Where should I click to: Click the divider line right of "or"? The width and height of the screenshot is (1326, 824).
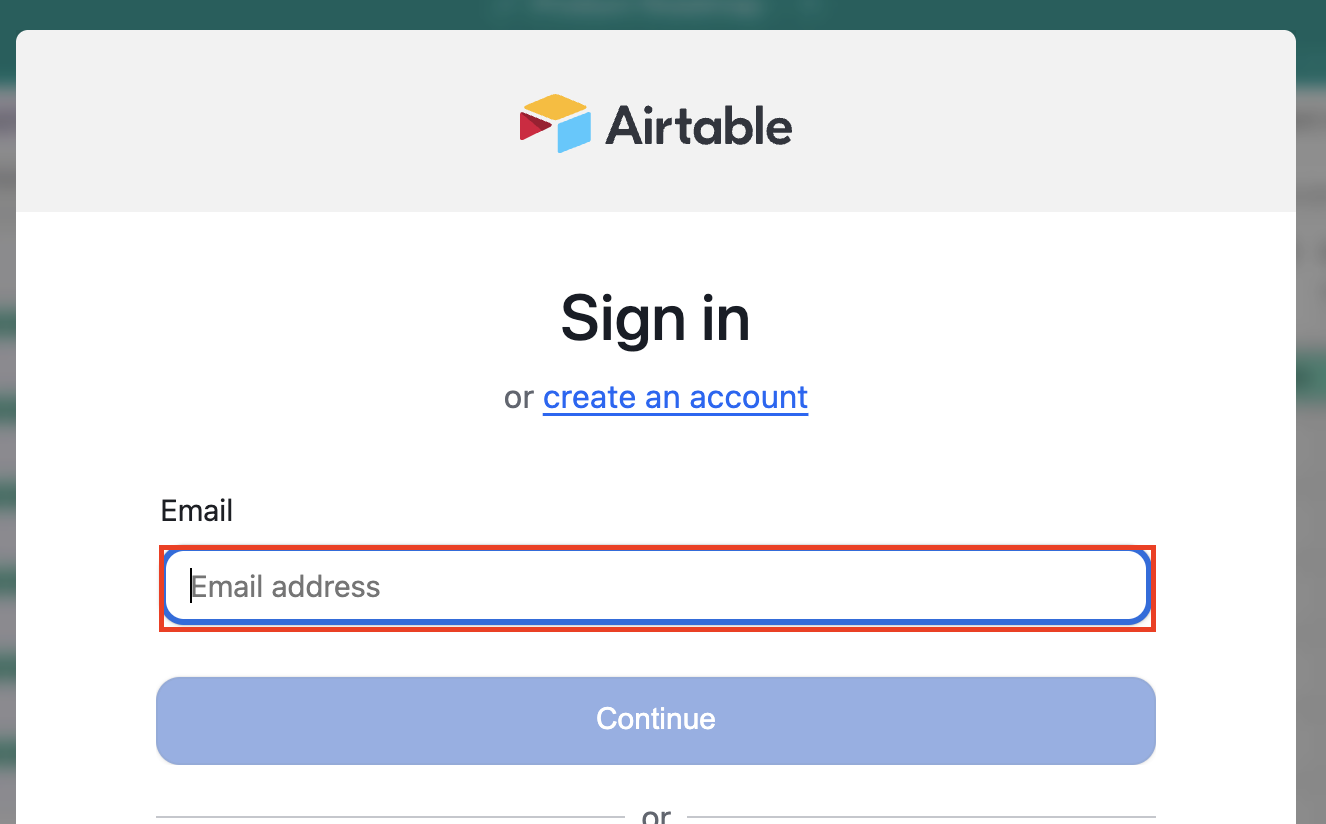[x=920, y=817]
